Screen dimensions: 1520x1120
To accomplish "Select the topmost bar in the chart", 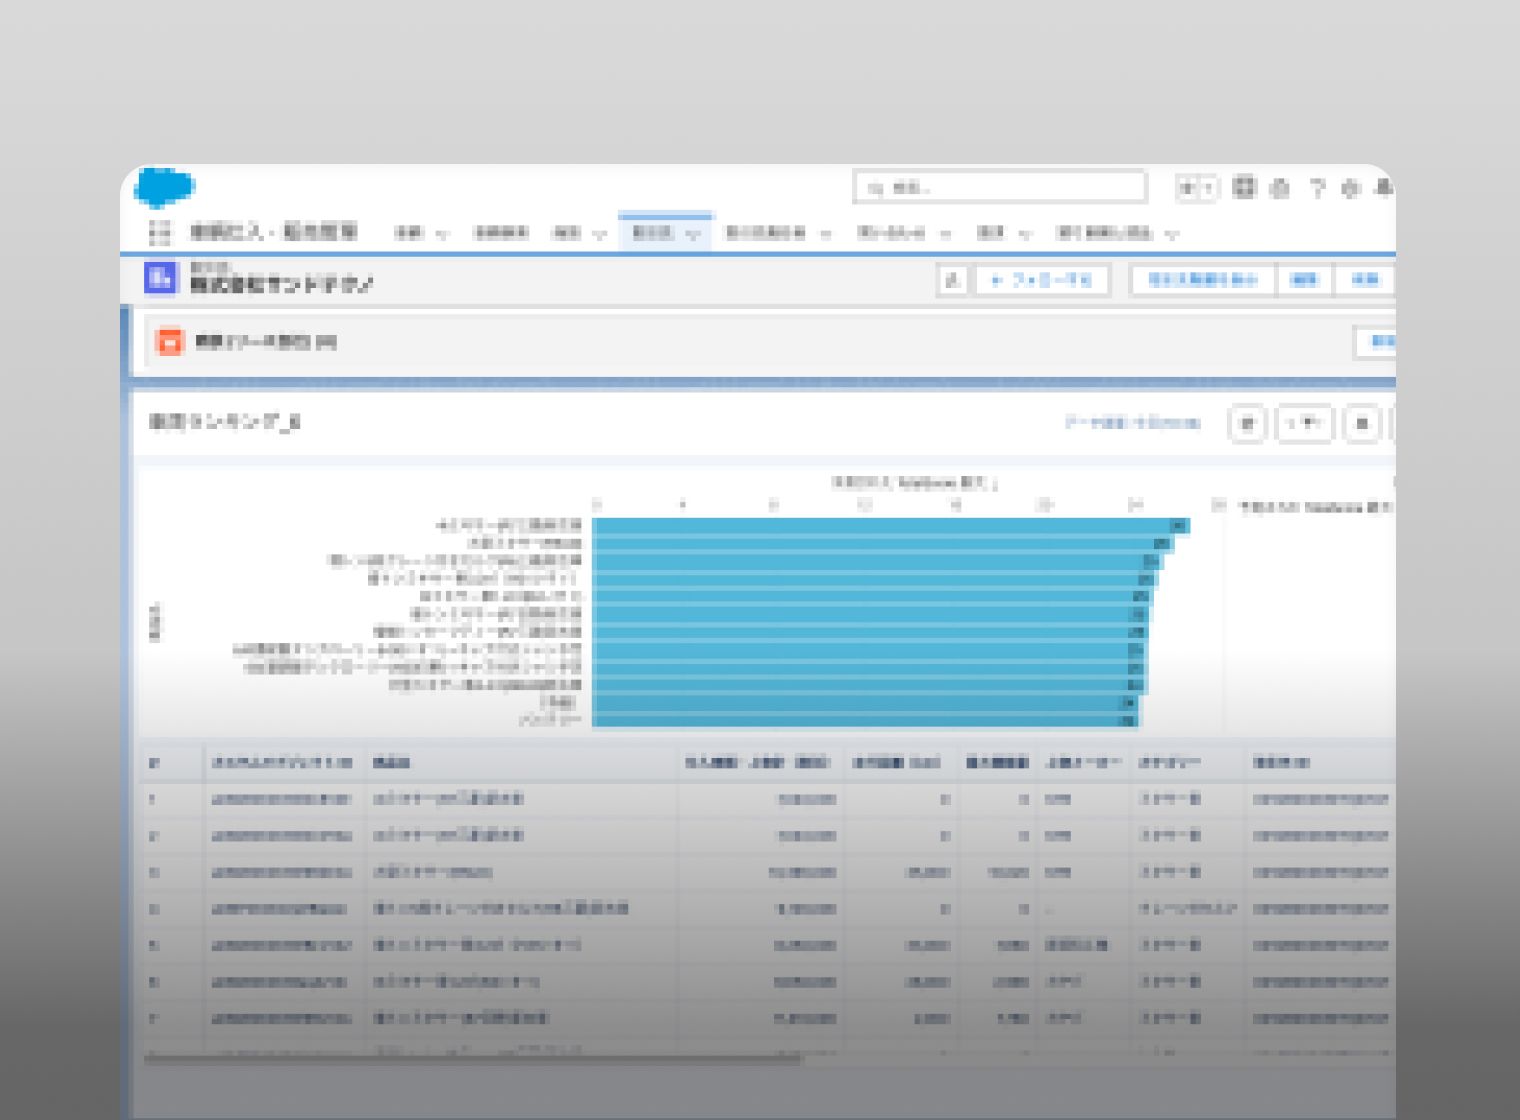I will (891, 526).
